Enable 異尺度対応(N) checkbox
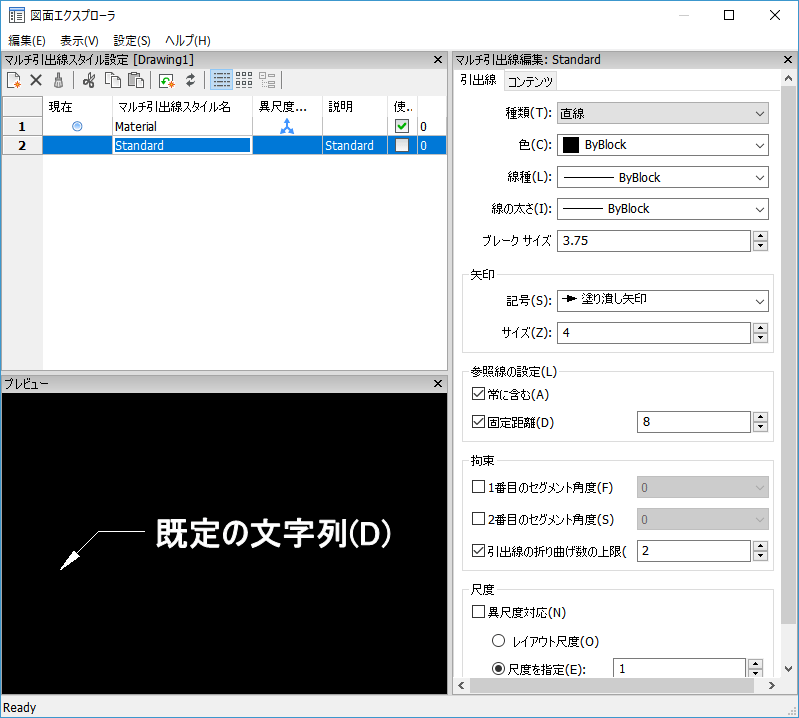The width and height of the screenshot is (799, 718). point(478,611)
